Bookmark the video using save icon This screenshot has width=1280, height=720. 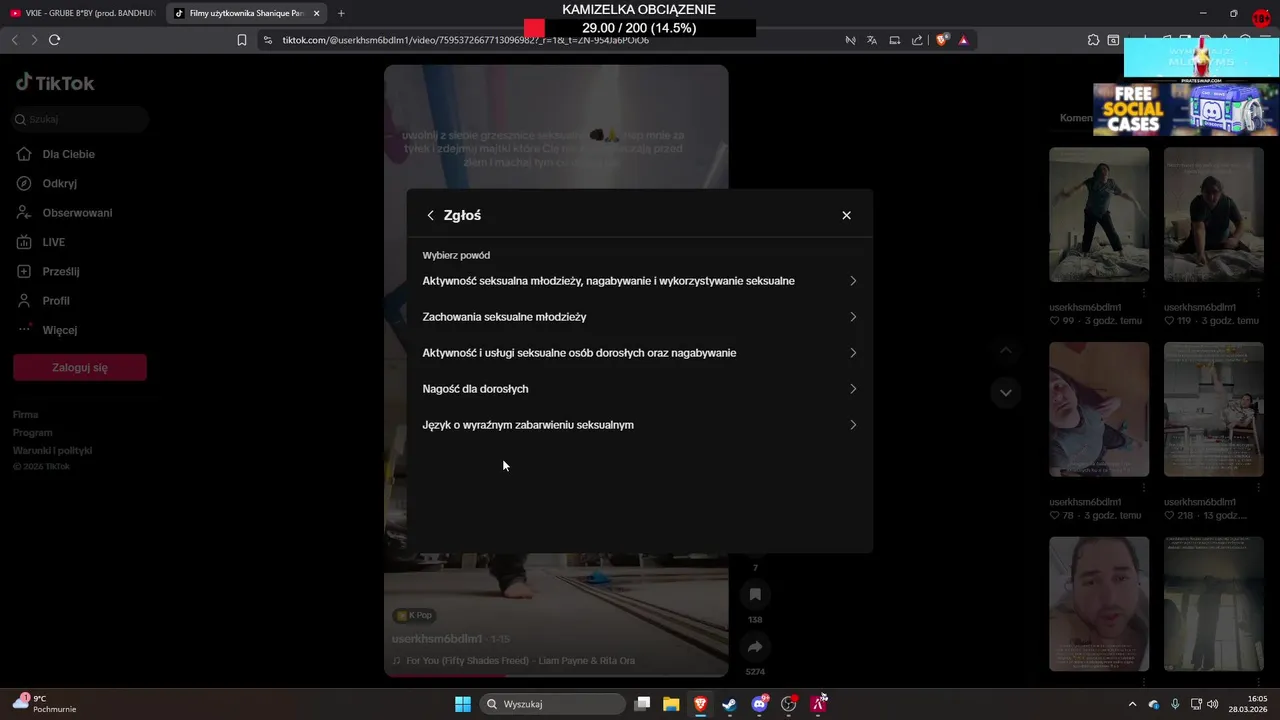(x=755, y=595)
